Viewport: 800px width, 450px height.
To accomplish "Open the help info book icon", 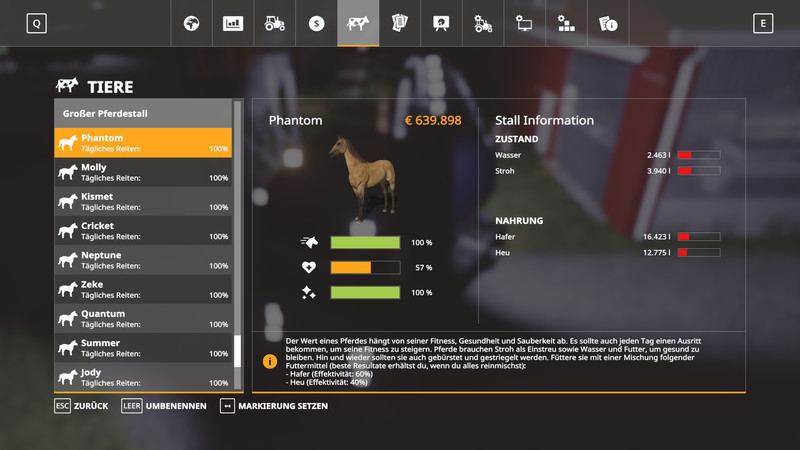I will click(607, 23).
